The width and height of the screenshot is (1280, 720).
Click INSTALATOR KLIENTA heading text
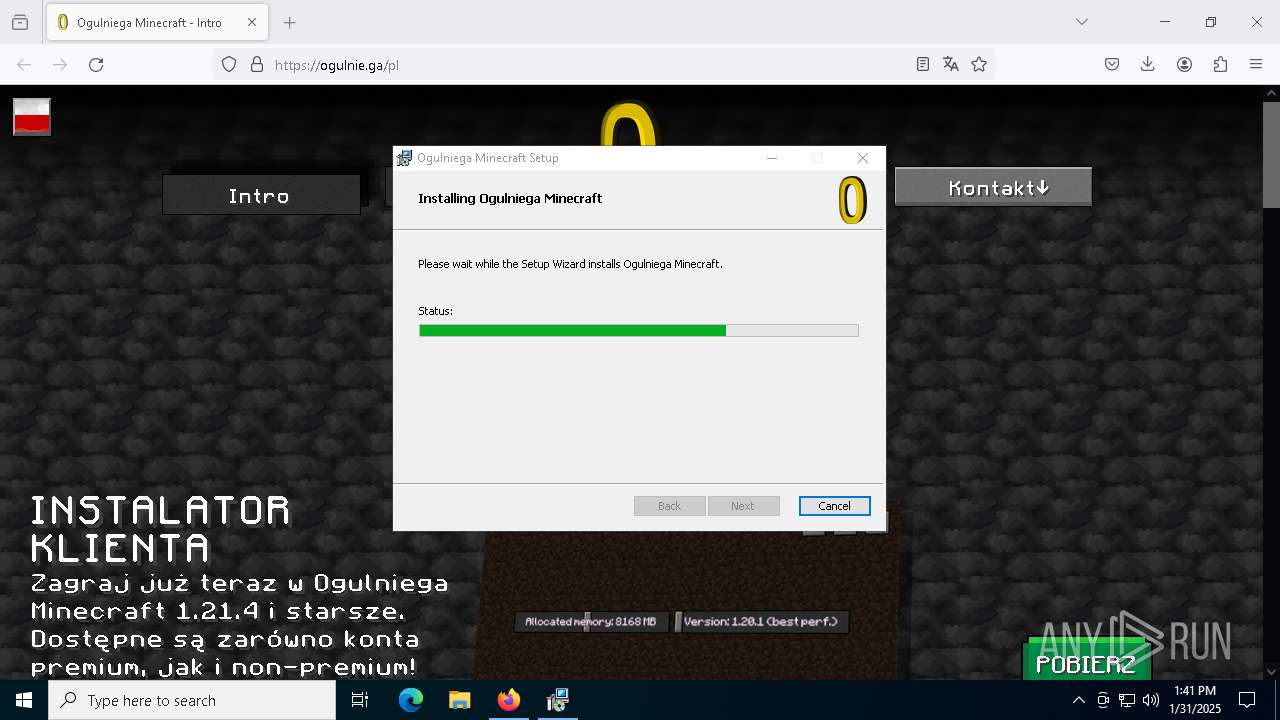(160, 529)
